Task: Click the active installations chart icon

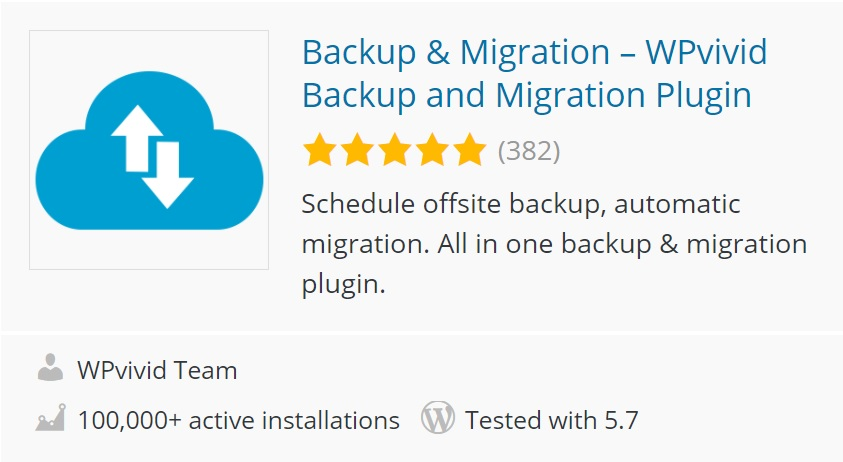Action: pos(50,418)
